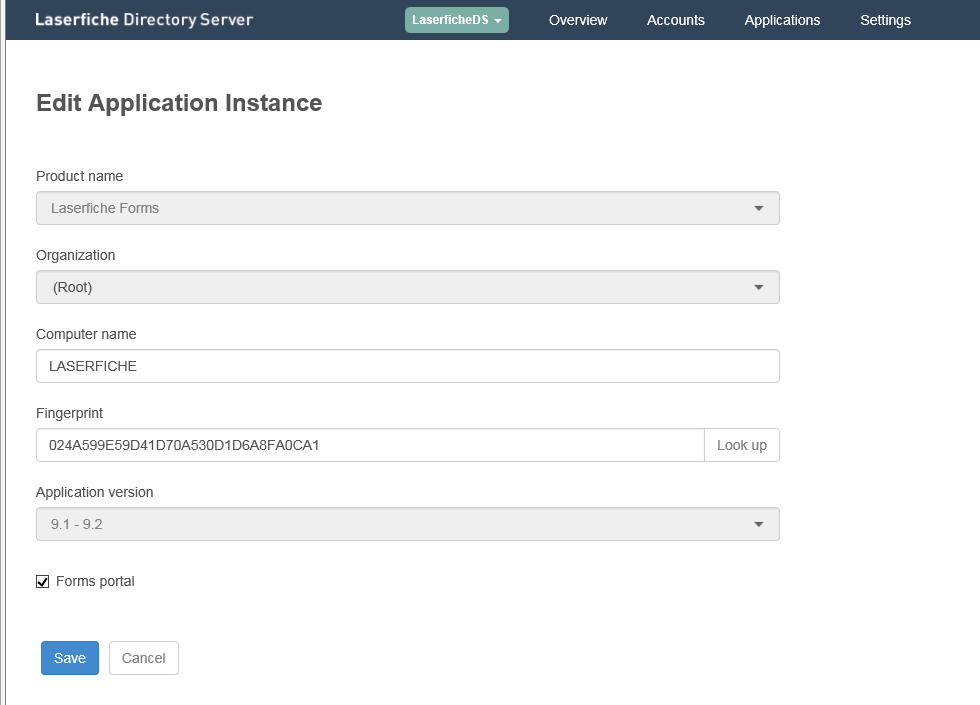980x705 pixels.
Task: Navigate to Applications
Action: (x=782, y=20)
